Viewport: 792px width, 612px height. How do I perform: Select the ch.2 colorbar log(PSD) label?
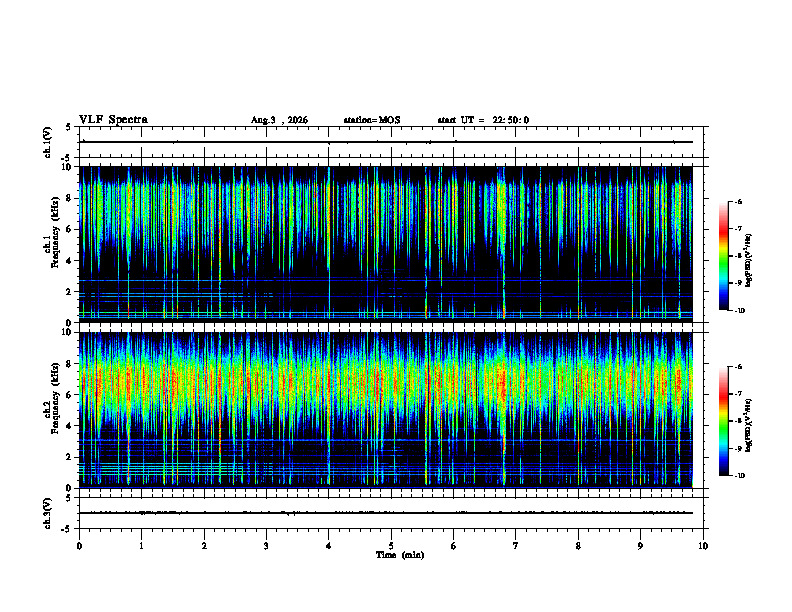point(749,425)
